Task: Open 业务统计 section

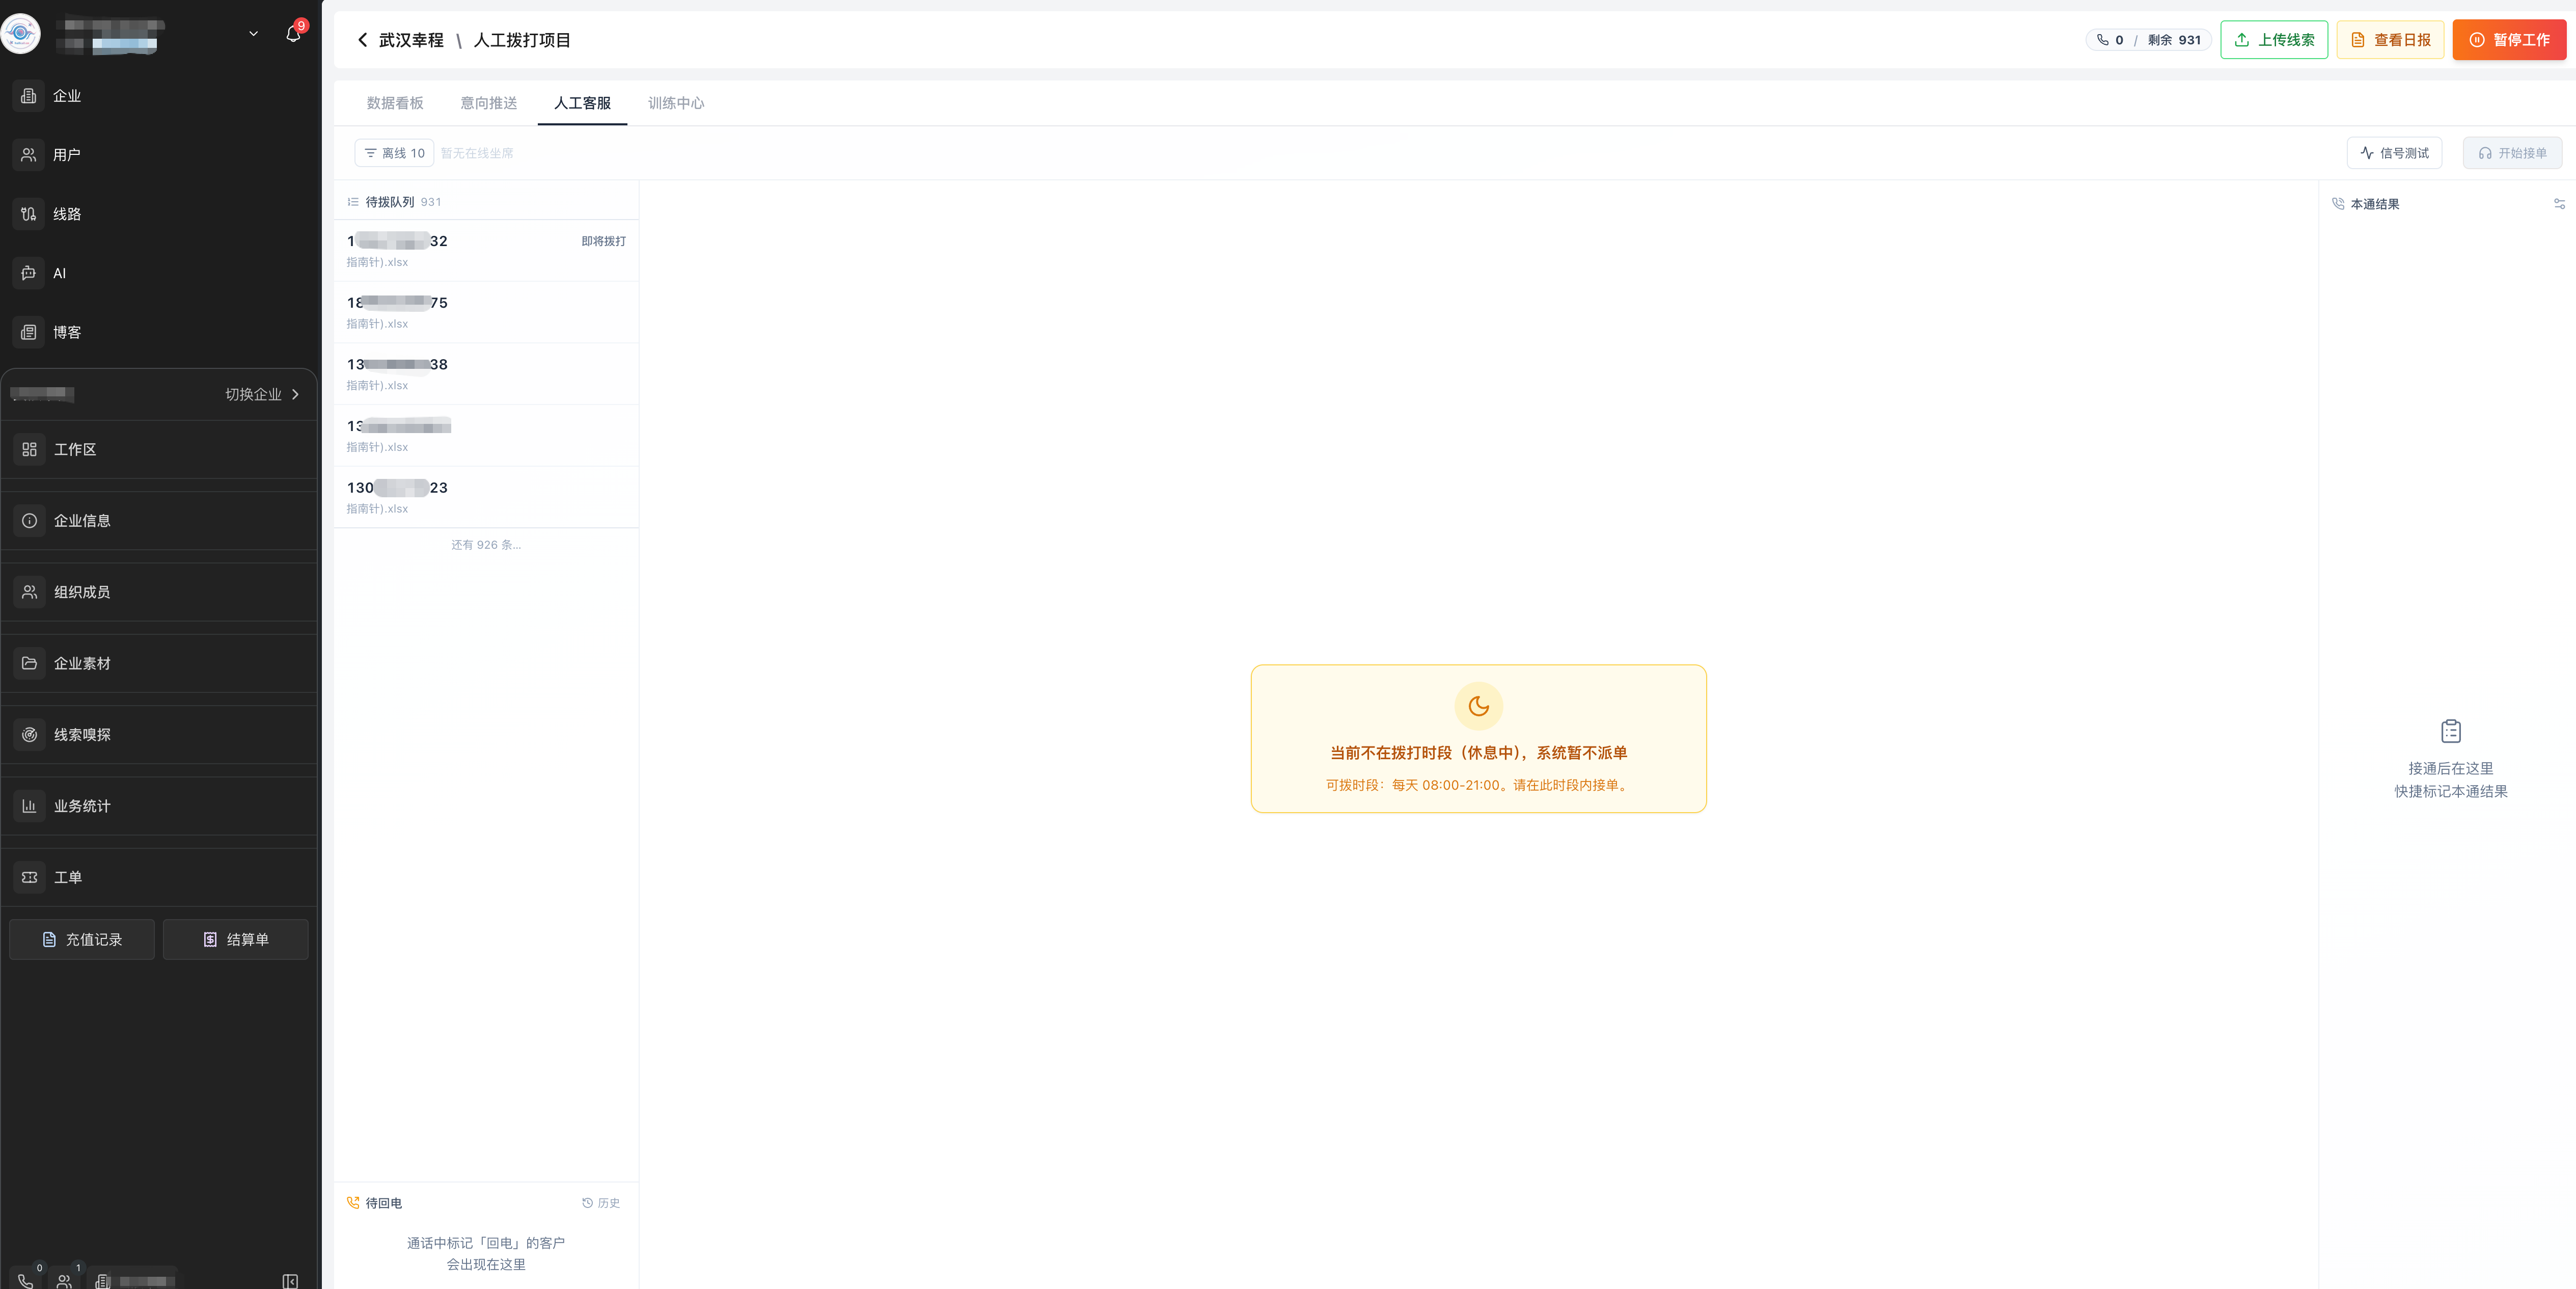Action: (159, 806)
